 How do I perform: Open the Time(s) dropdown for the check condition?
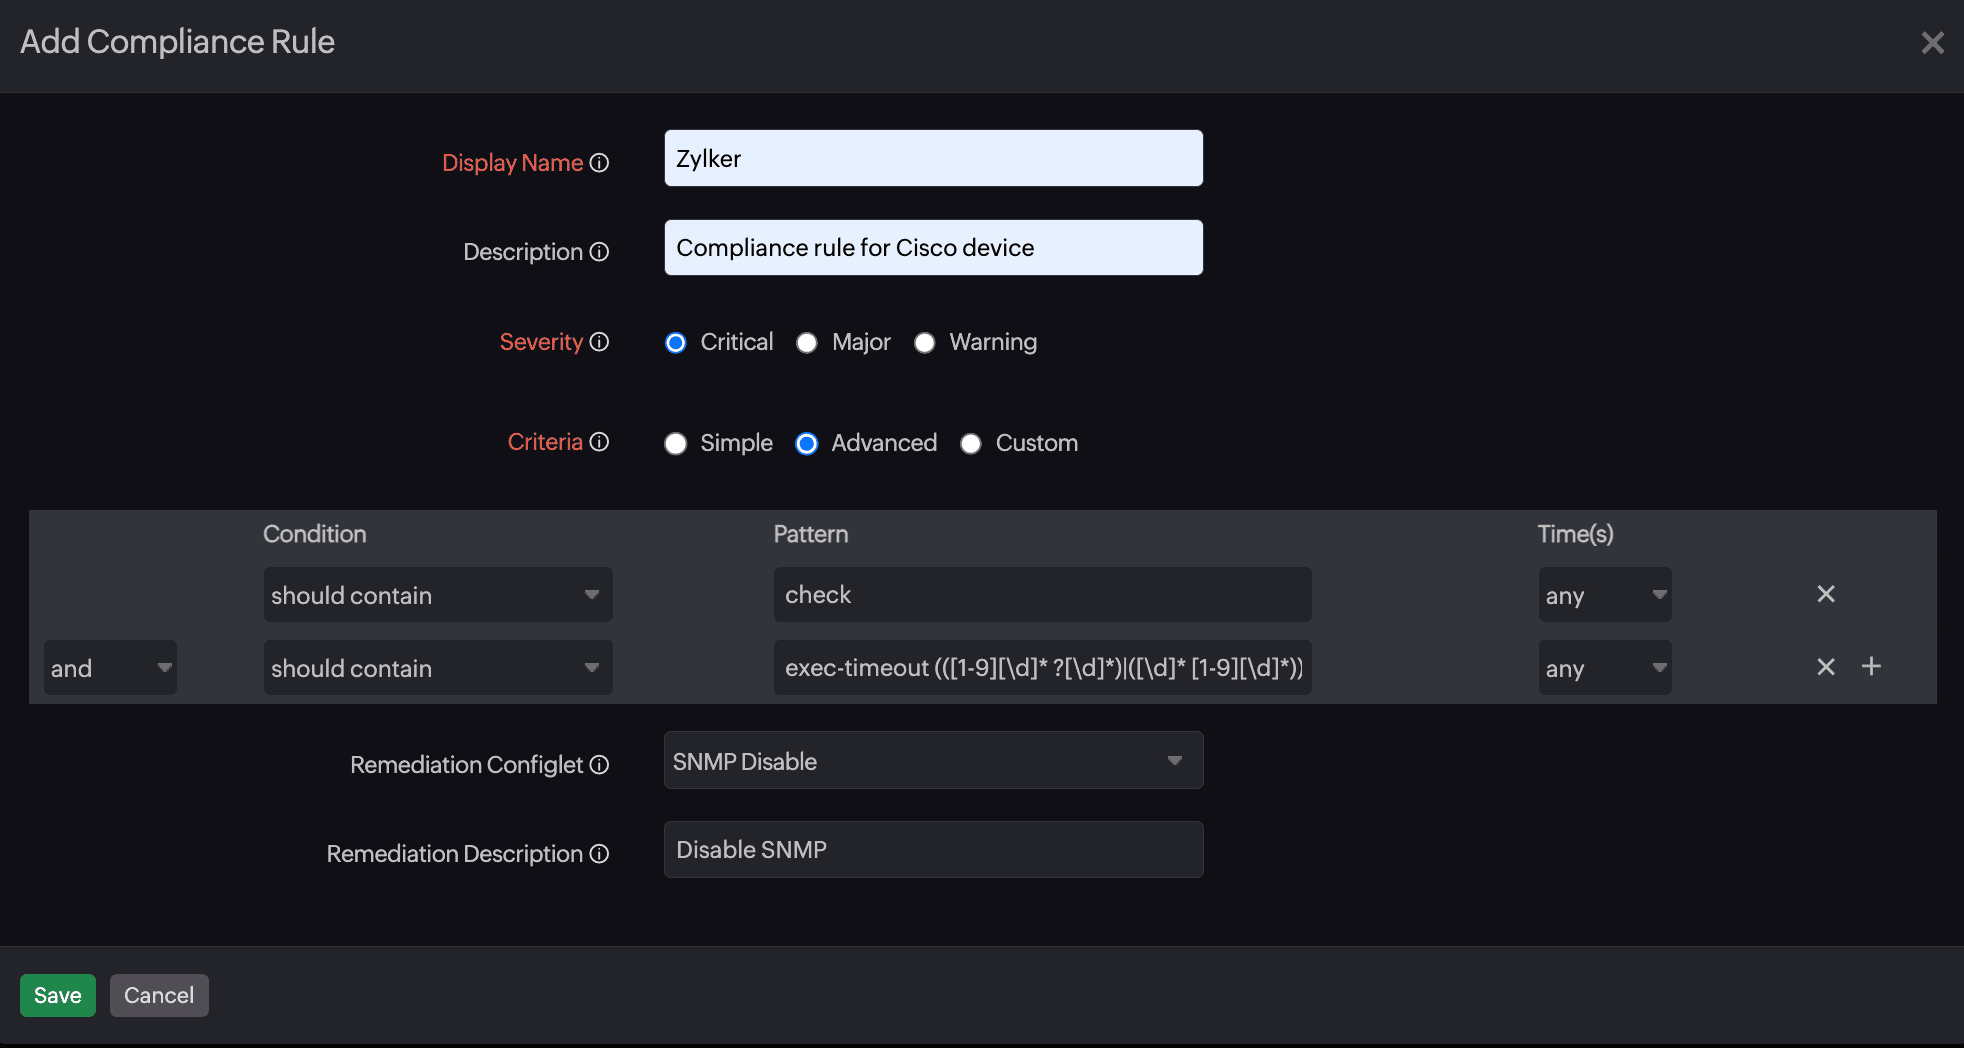tap(1604, 594)
